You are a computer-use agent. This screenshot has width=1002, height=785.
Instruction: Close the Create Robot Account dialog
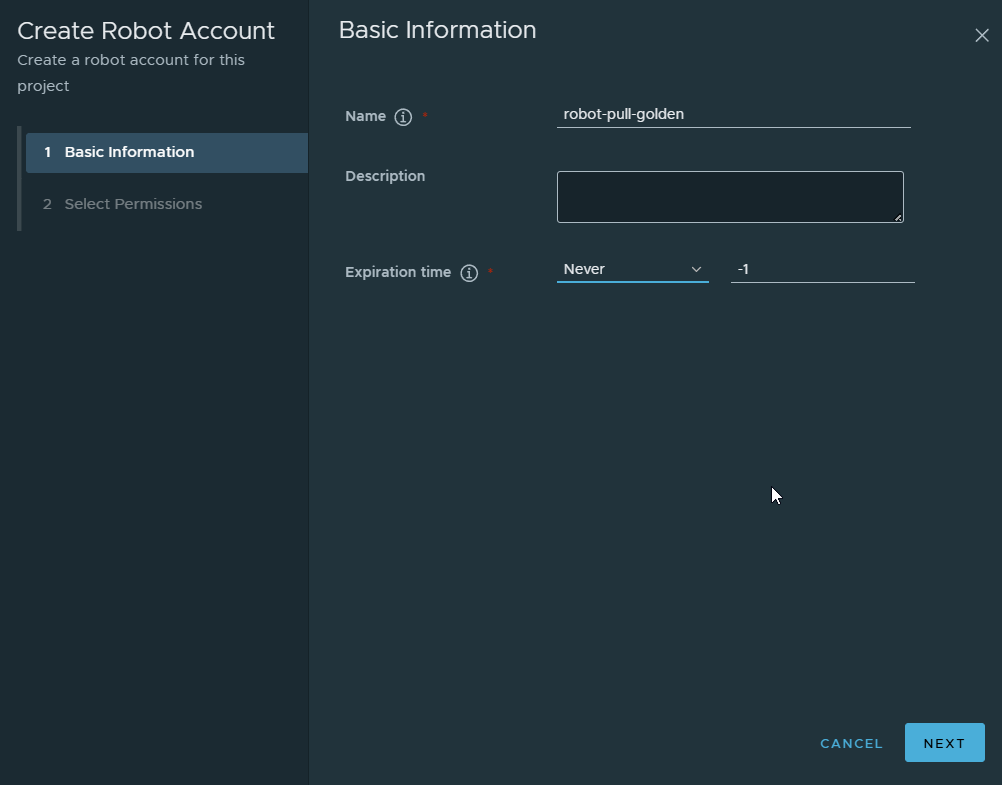click(981, 36)
